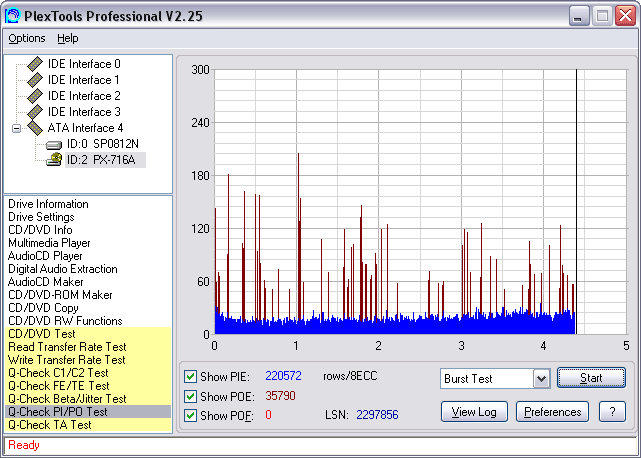The height and width of the screenshot is (458, 641).
Task: Click the POE value 35790
Action: click(280, 396)
